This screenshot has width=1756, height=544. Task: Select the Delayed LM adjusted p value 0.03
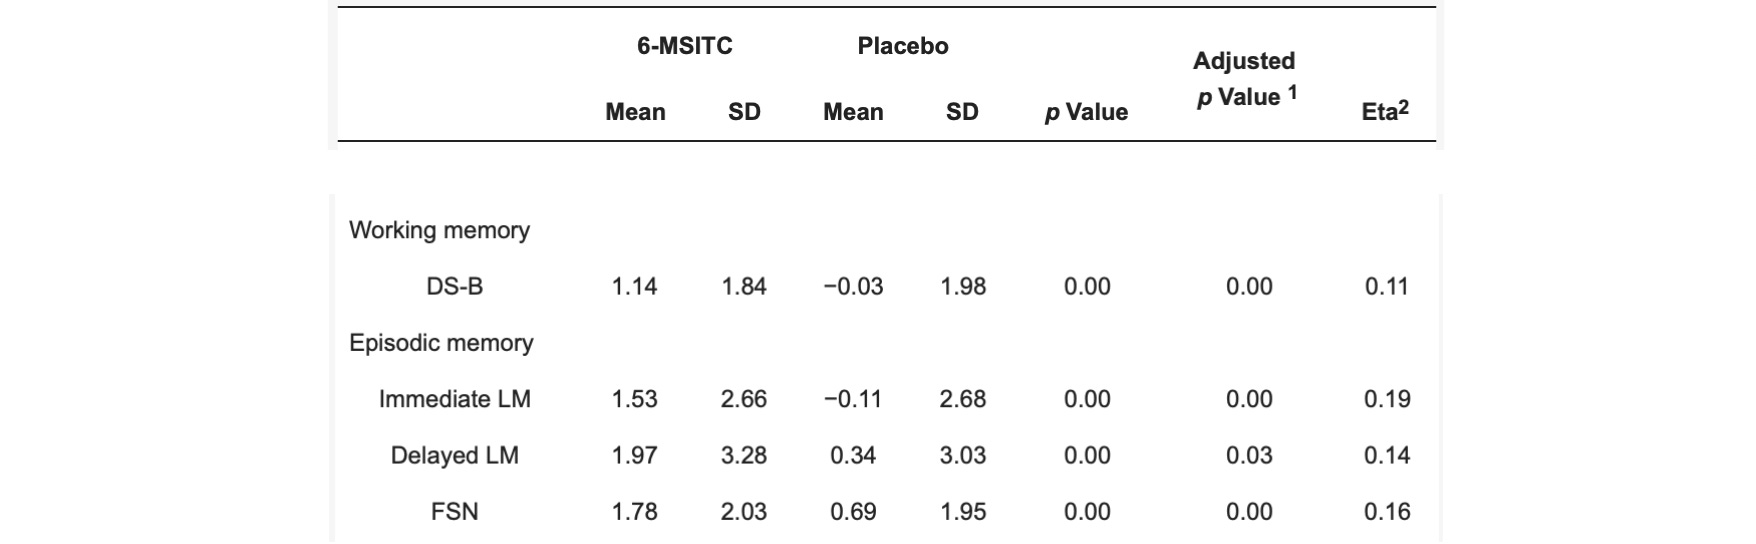click(1249, 456)
